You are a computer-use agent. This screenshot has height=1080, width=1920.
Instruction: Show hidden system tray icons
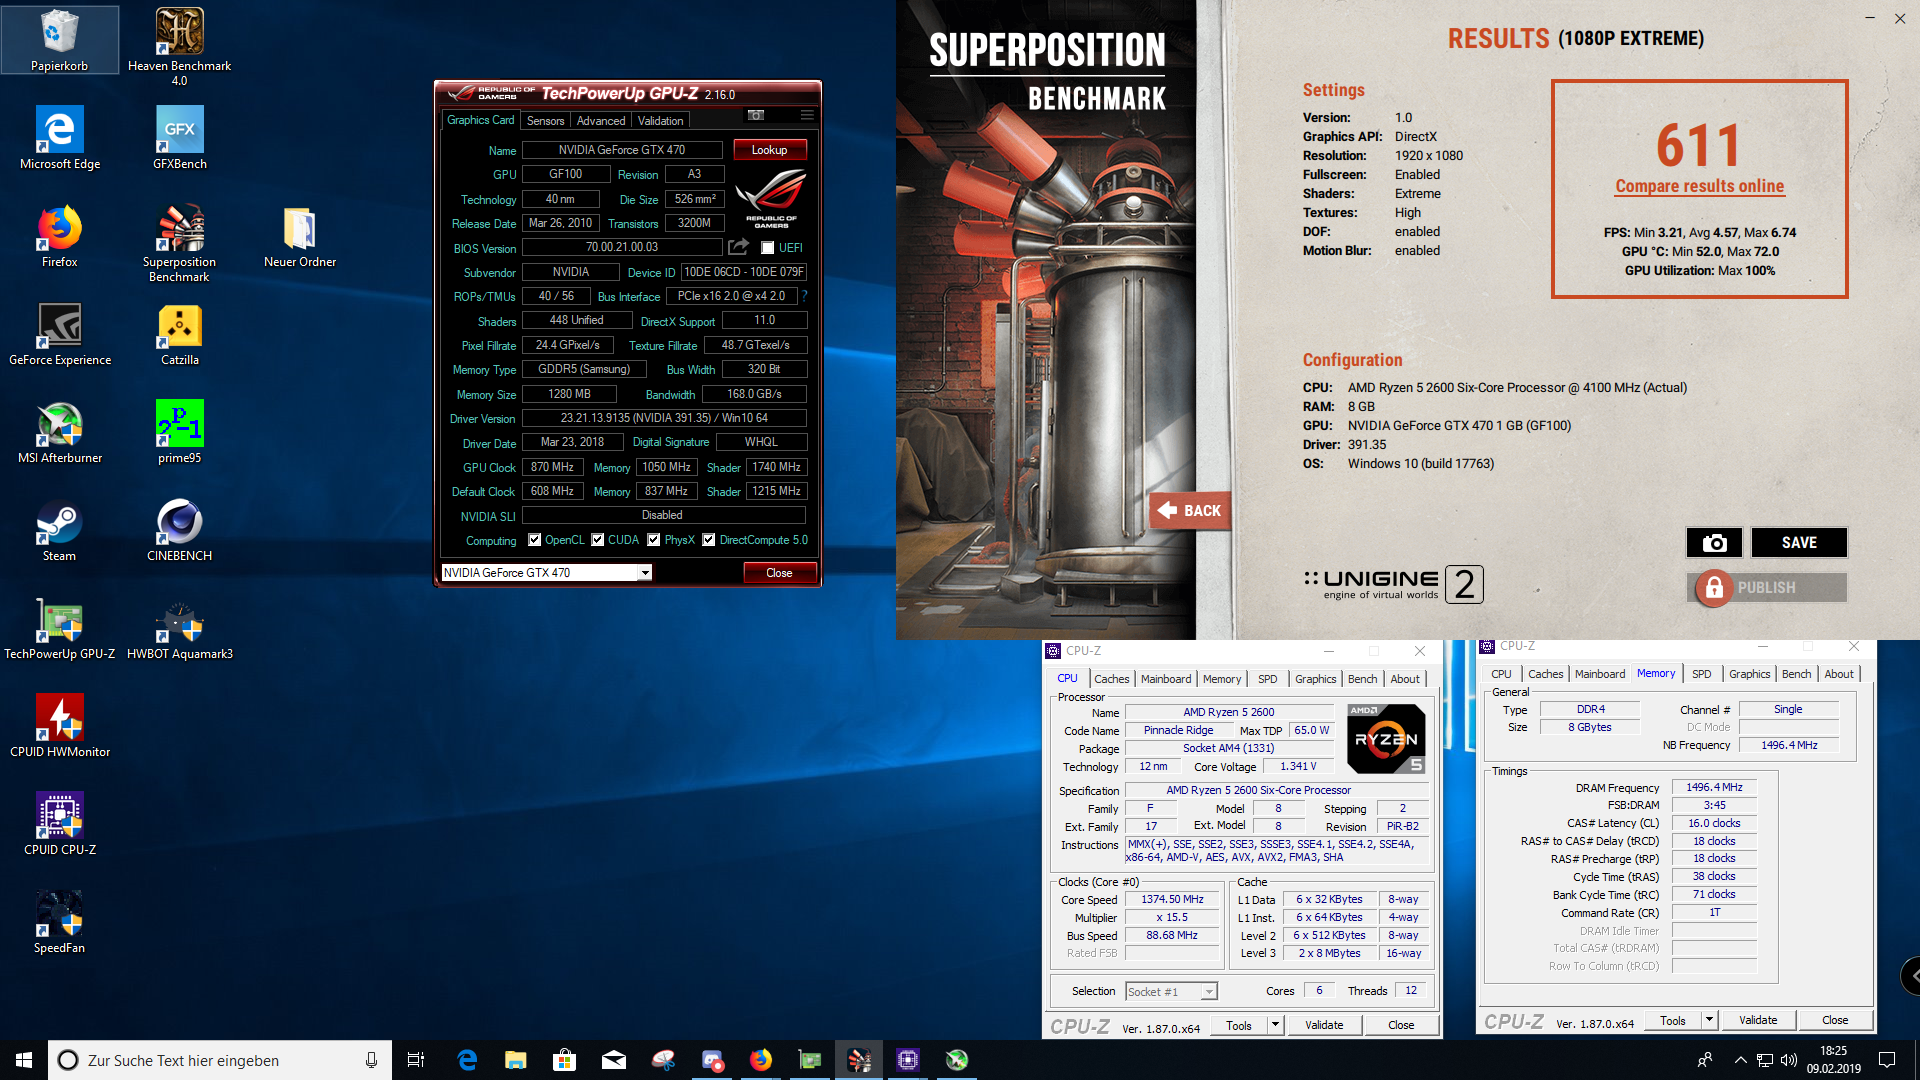[1740, 1060]
